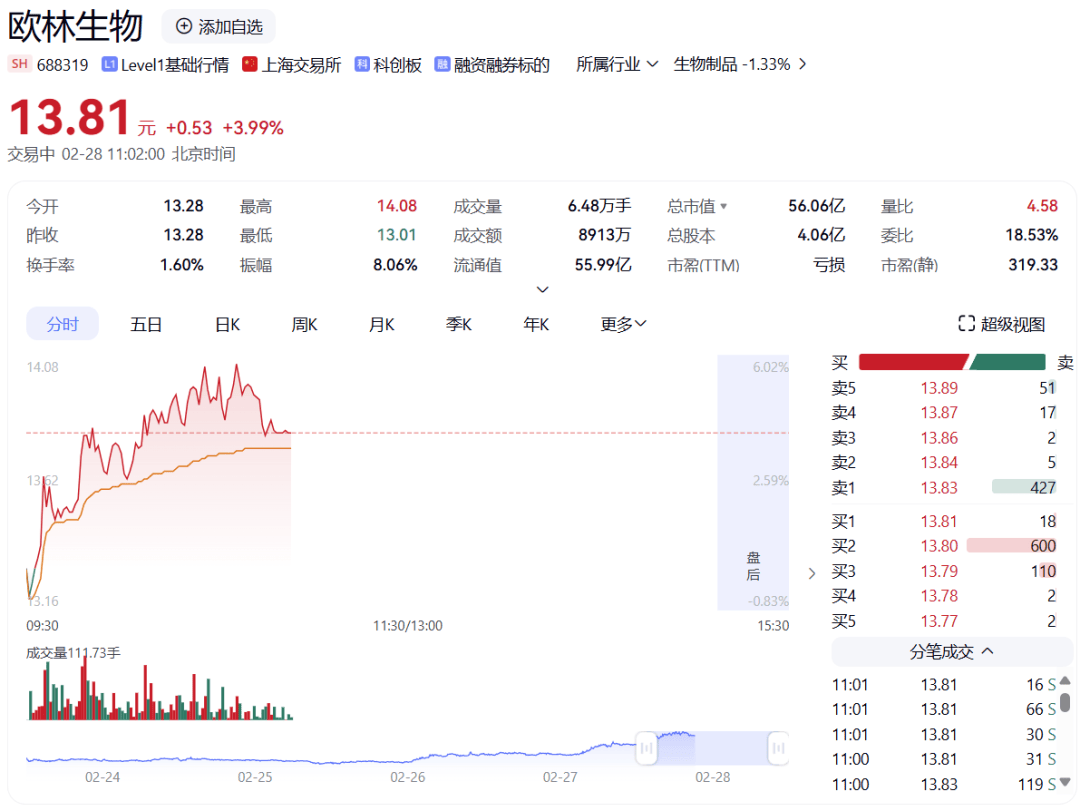Click the 最低 value 13.01
Image resolution: width=1080 pixels, height=811 pixels.
(x=397, y=235)
